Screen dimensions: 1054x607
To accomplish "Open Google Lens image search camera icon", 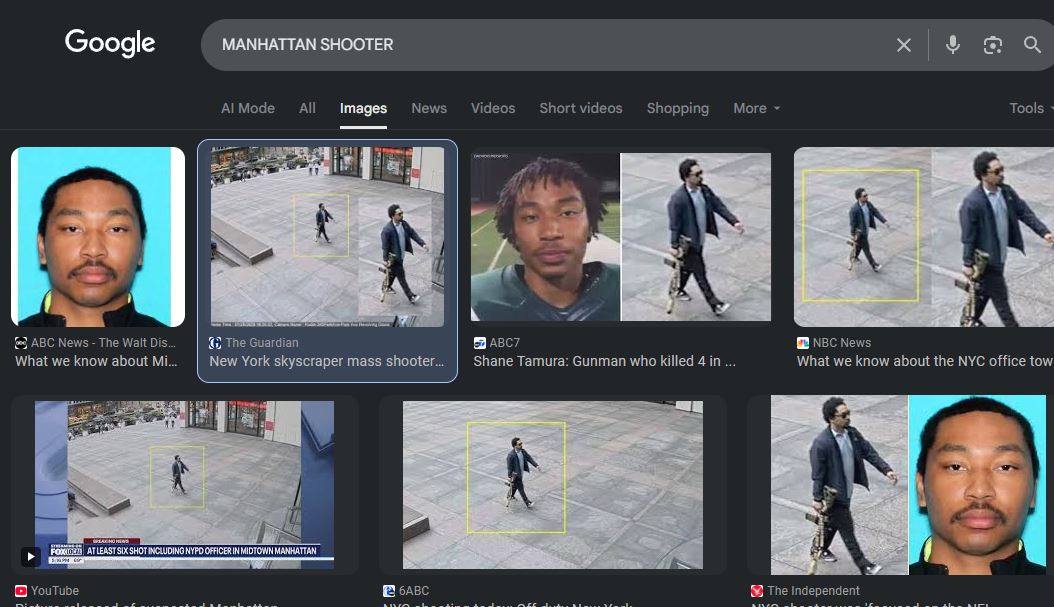I will [x=992, y=45].
